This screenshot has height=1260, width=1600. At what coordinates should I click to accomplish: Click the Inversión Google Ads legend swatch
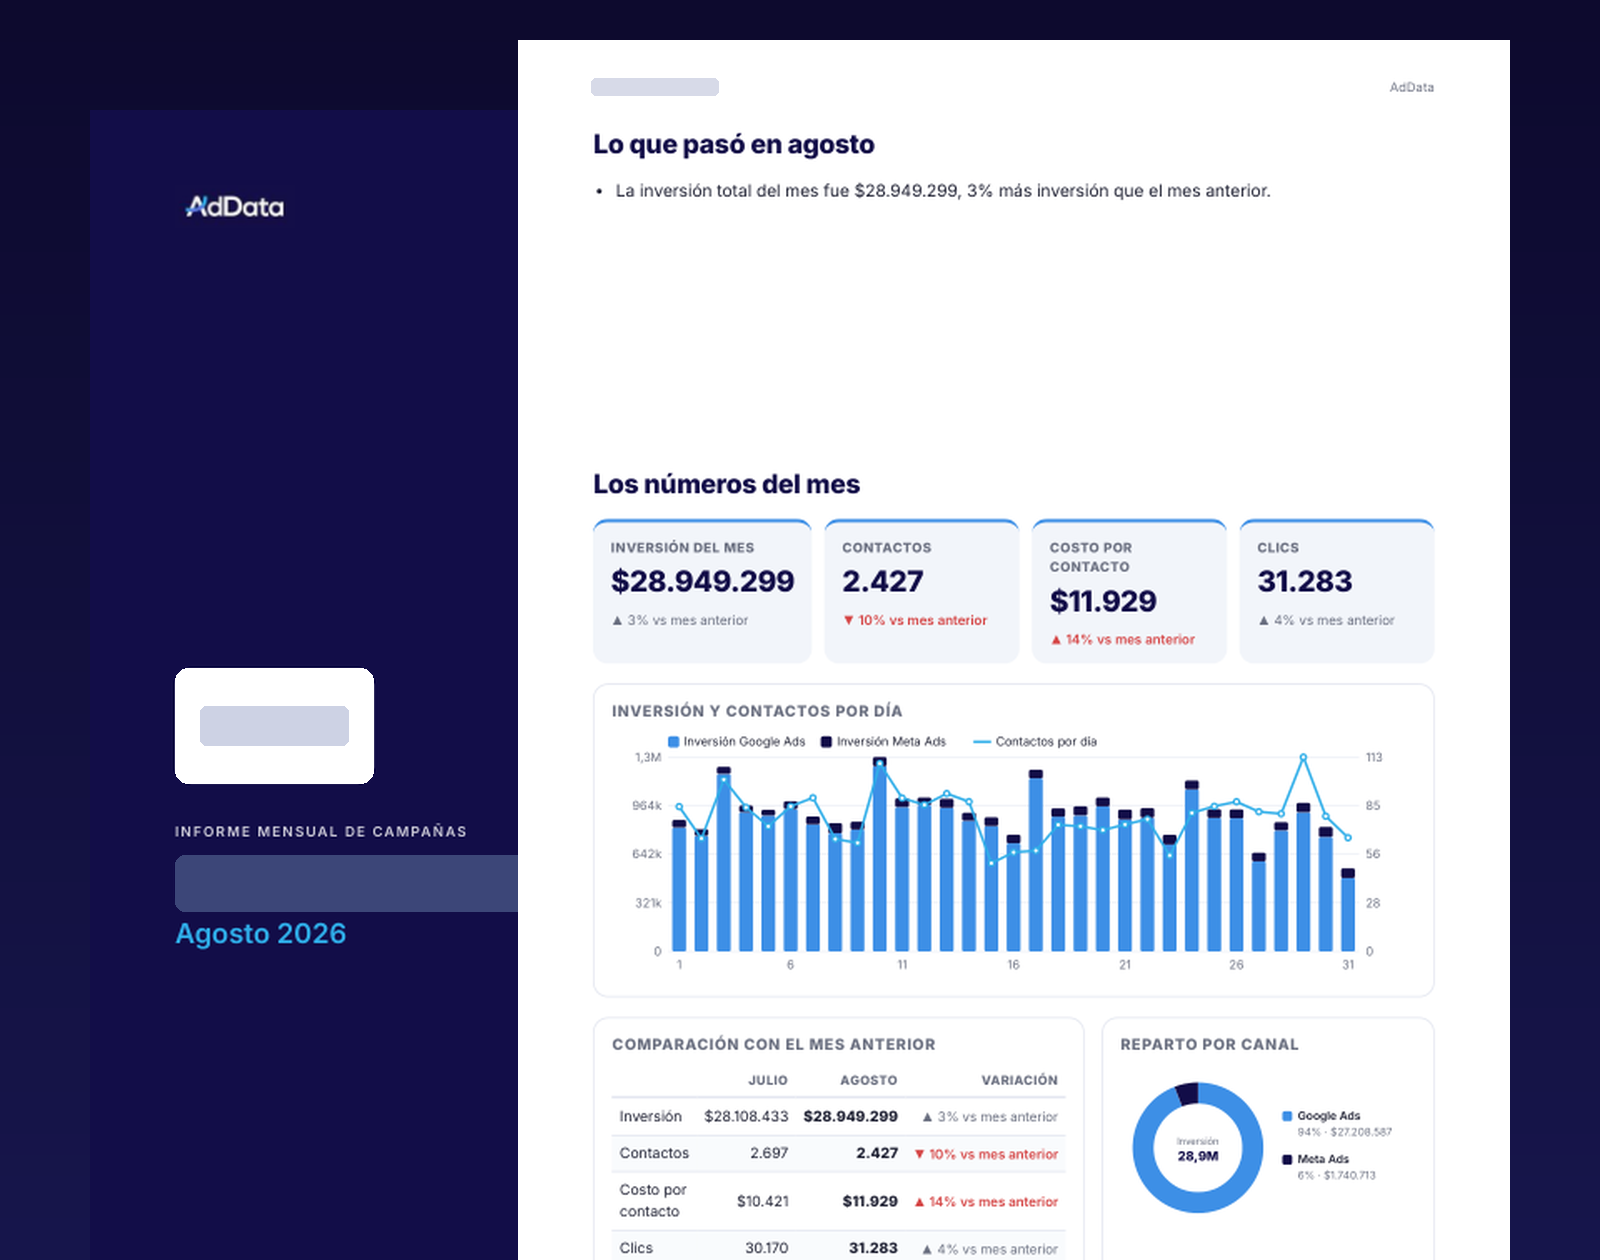[674, 742]
